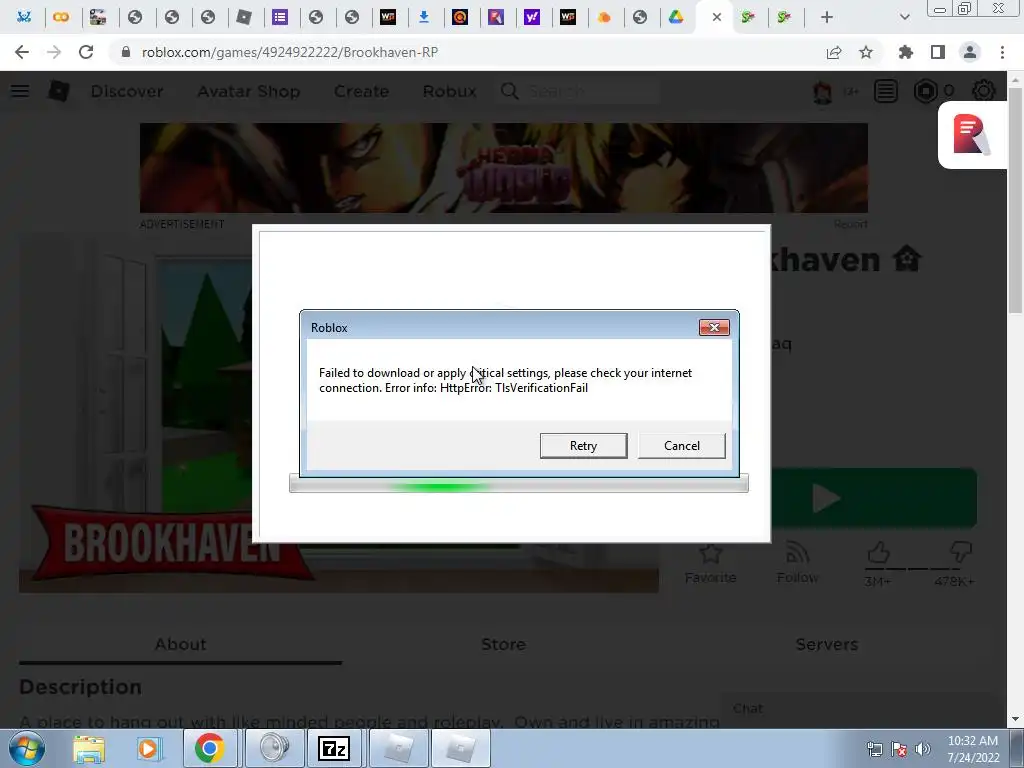Reload the Brookhaven page
This screenshot has height=768, width=1024.
86,52
